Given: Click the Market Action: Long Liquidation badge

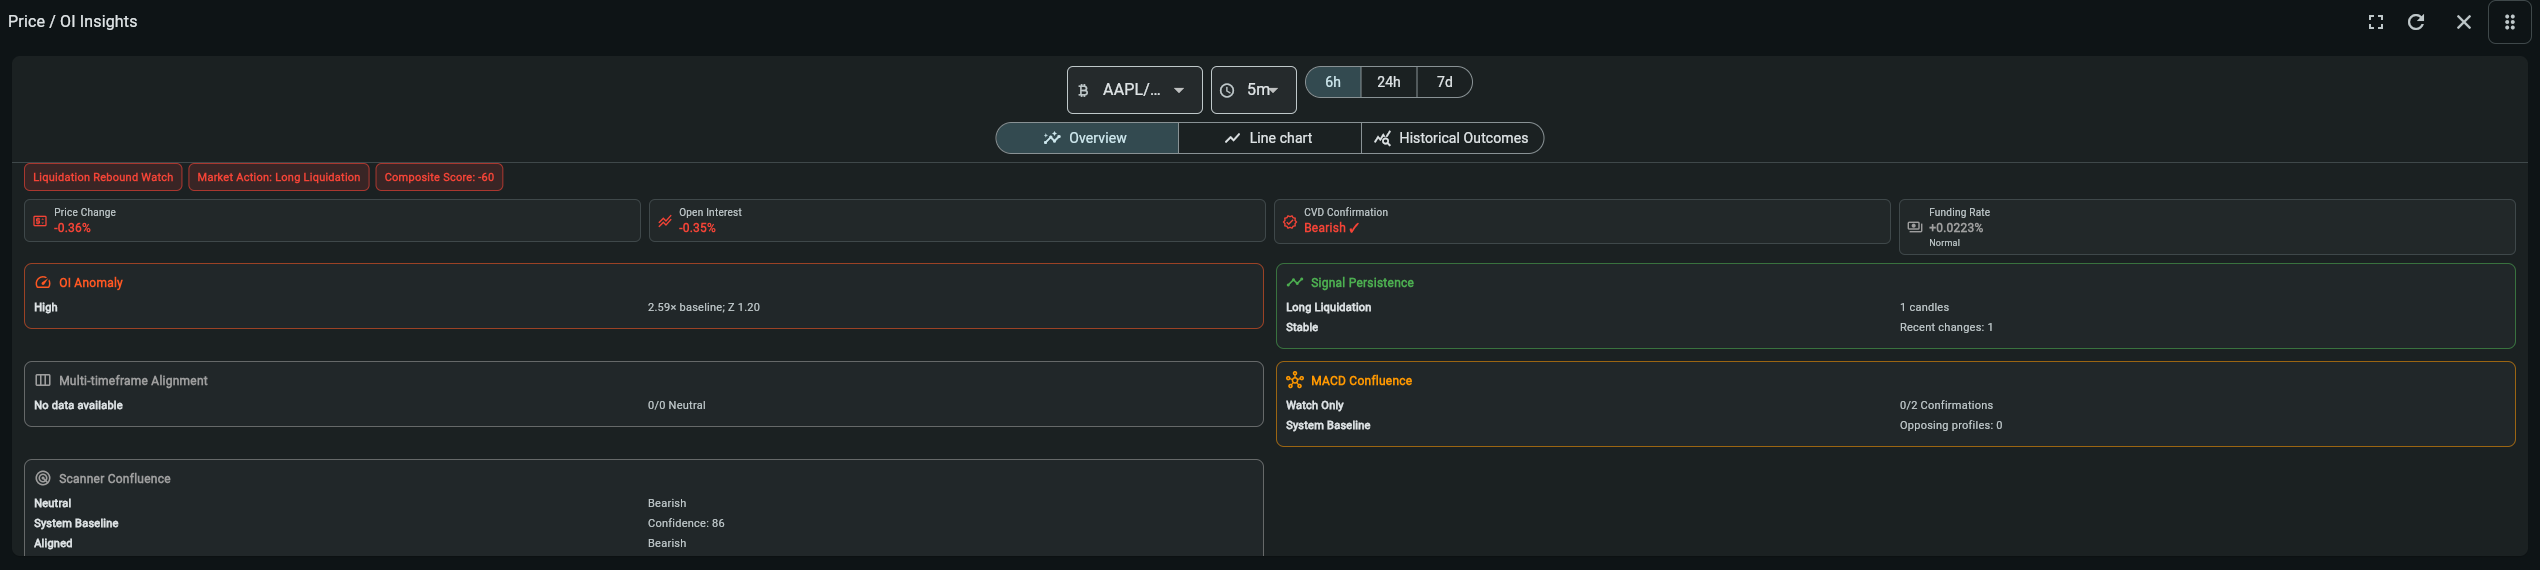Looking at the screenshot, I should coord(279,177).
